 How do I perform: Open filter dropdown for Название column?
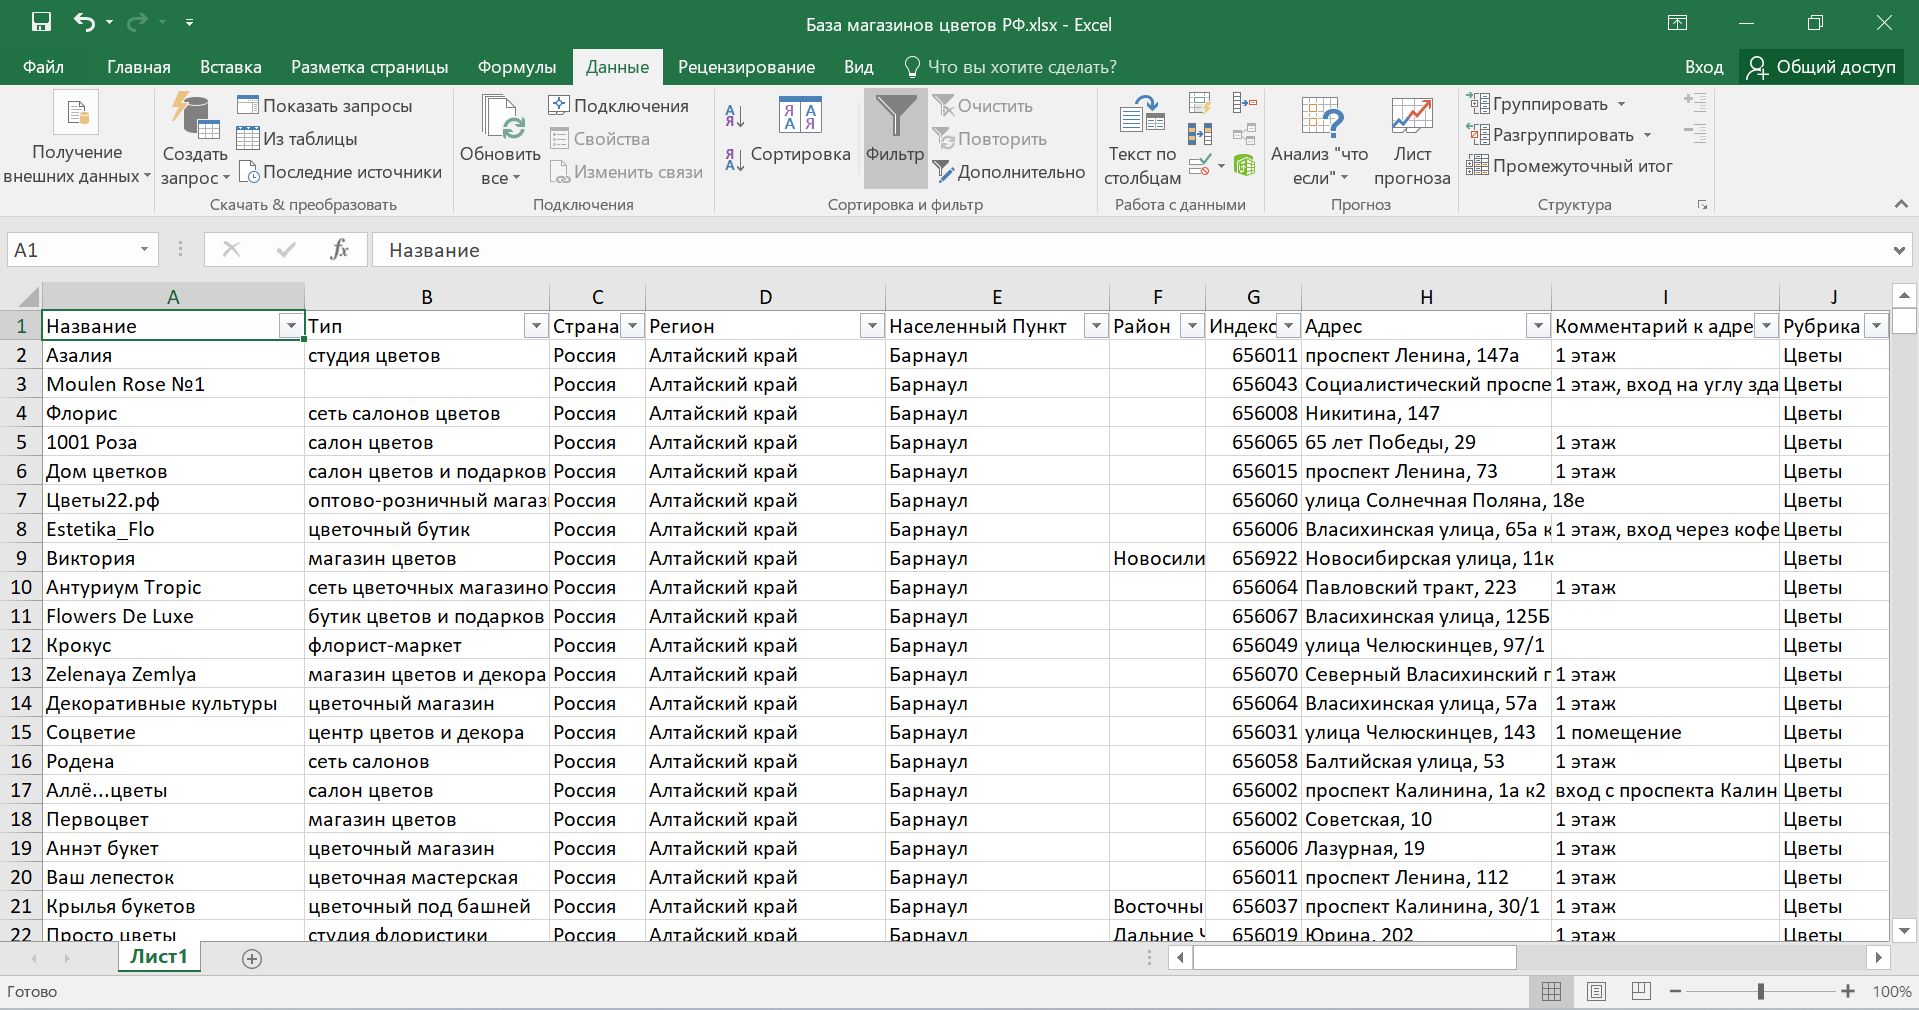[x=291, y=326]
